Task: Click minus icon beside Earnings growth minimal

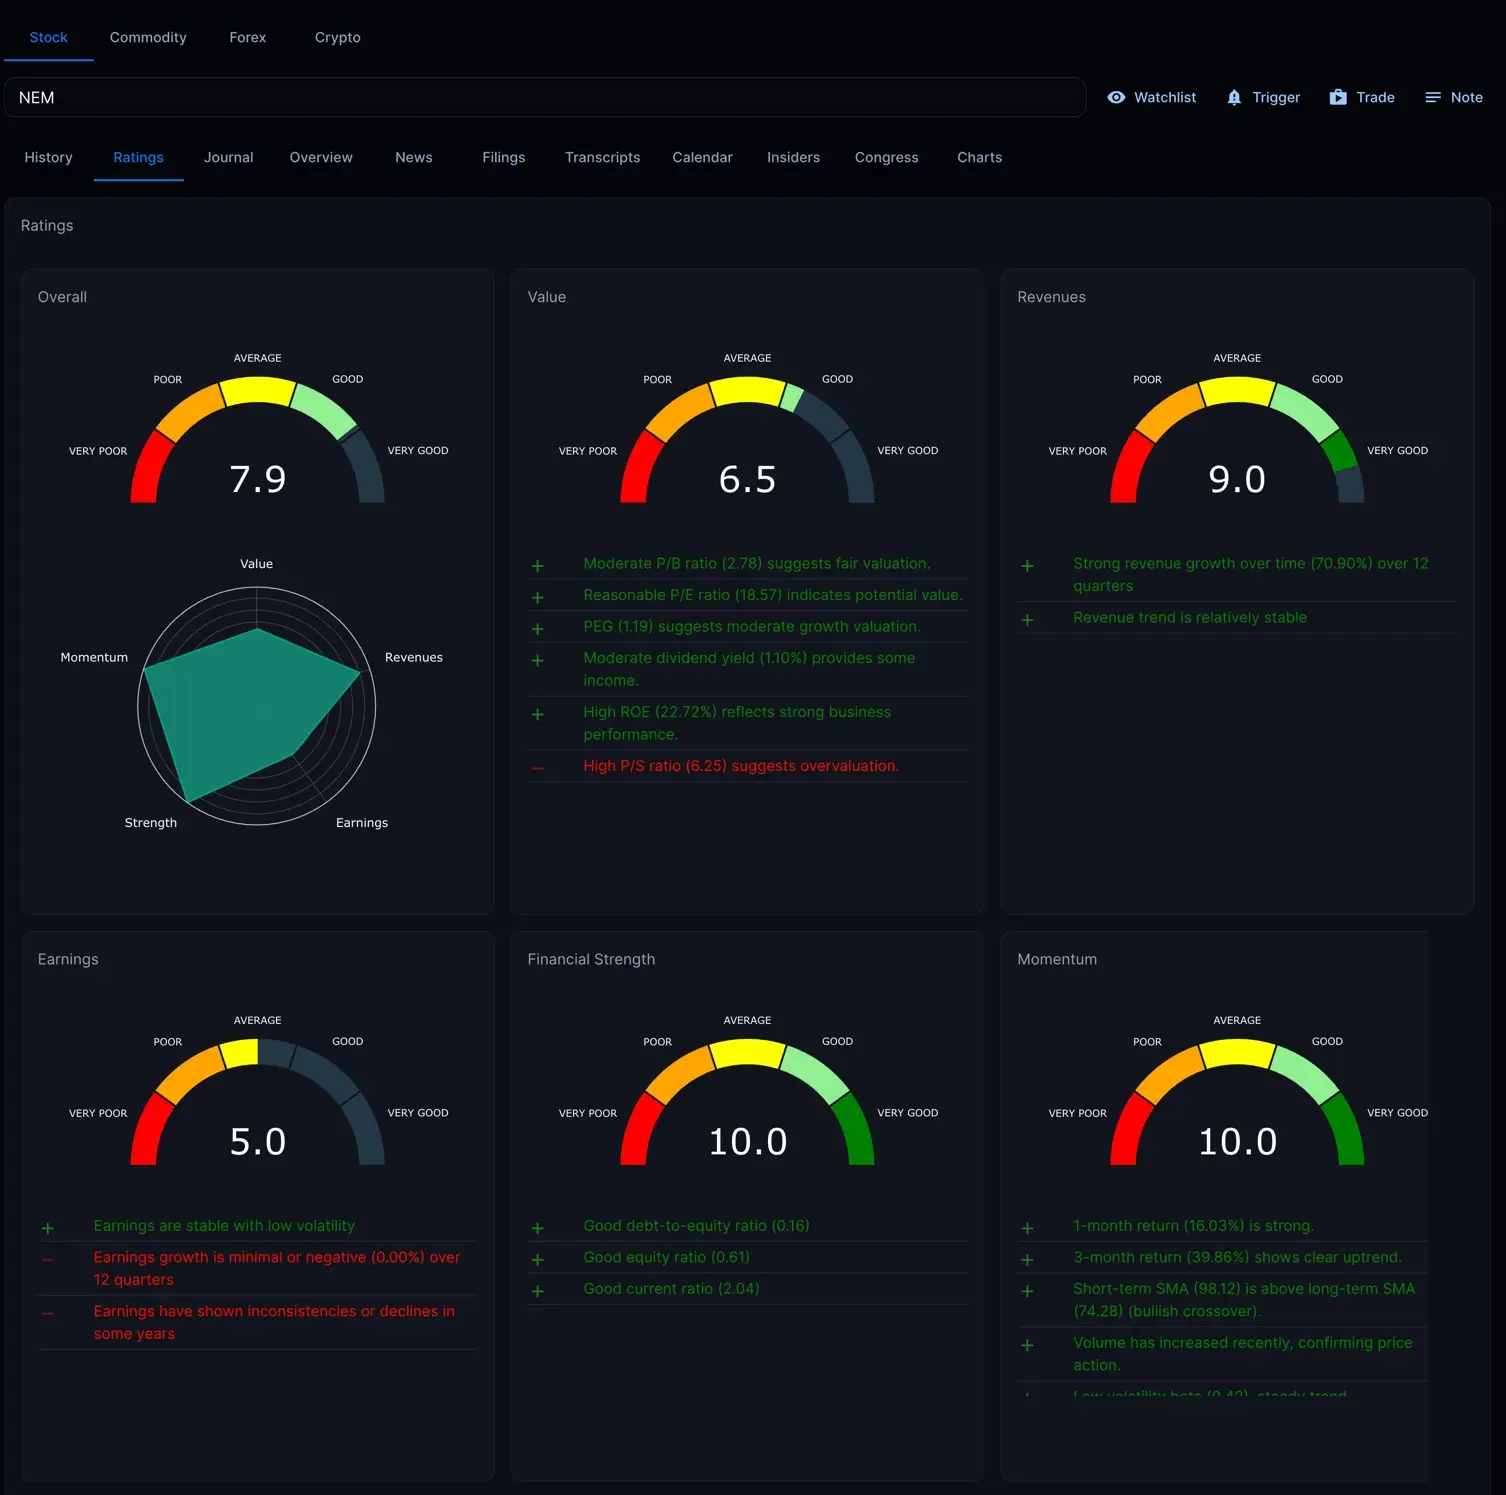Action: tap(48, 1259)
